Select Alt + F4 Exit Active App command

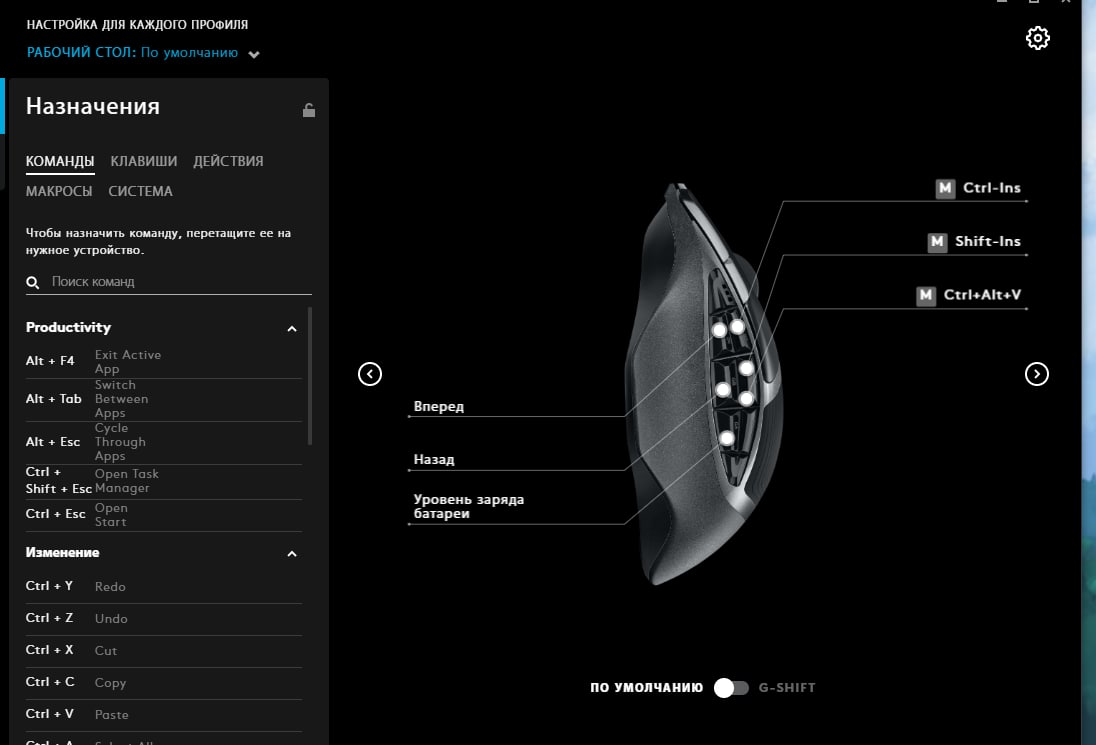(x=164, y=361)
